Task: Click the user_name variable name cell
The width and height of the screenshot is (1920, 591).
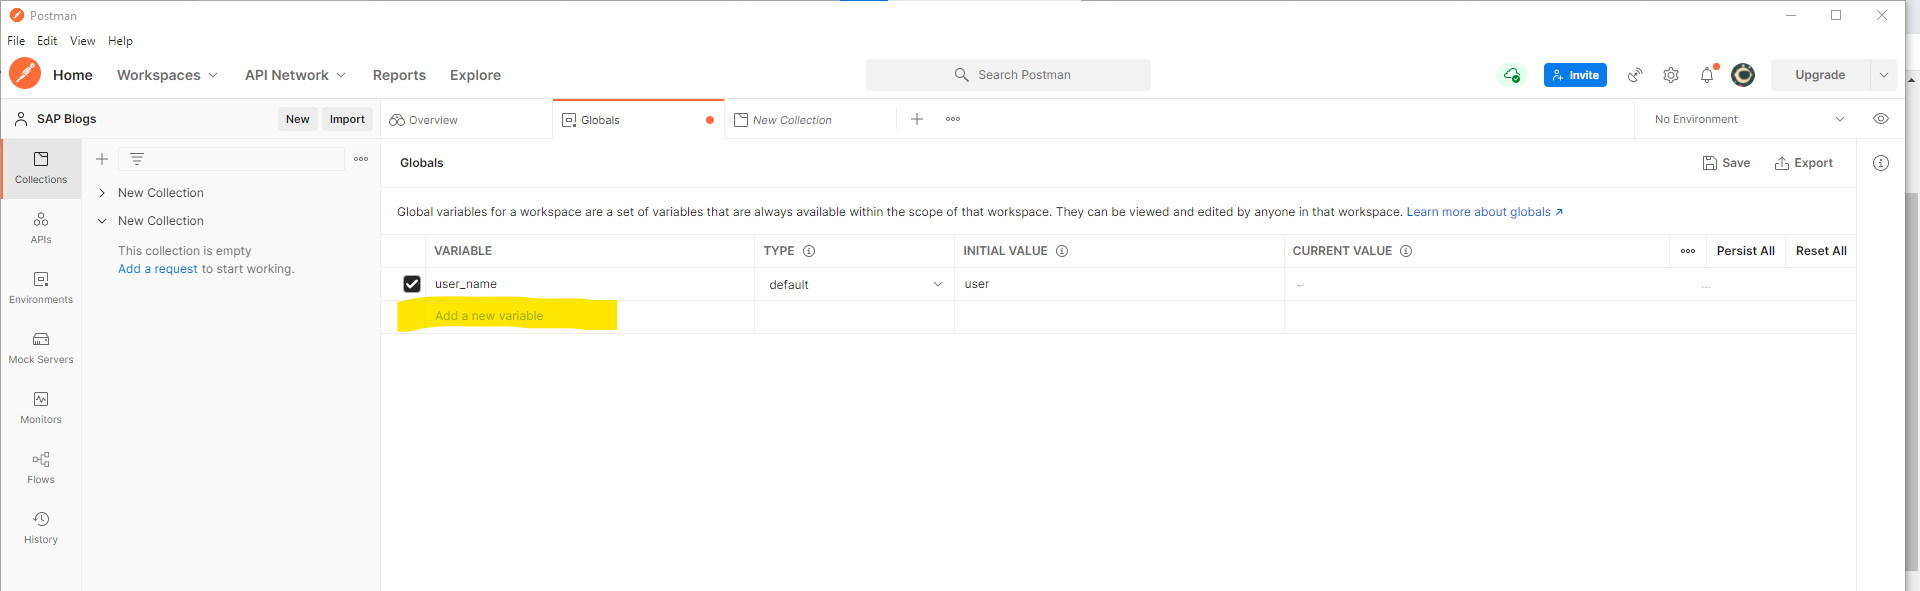Action: click(x=590, y=284)
